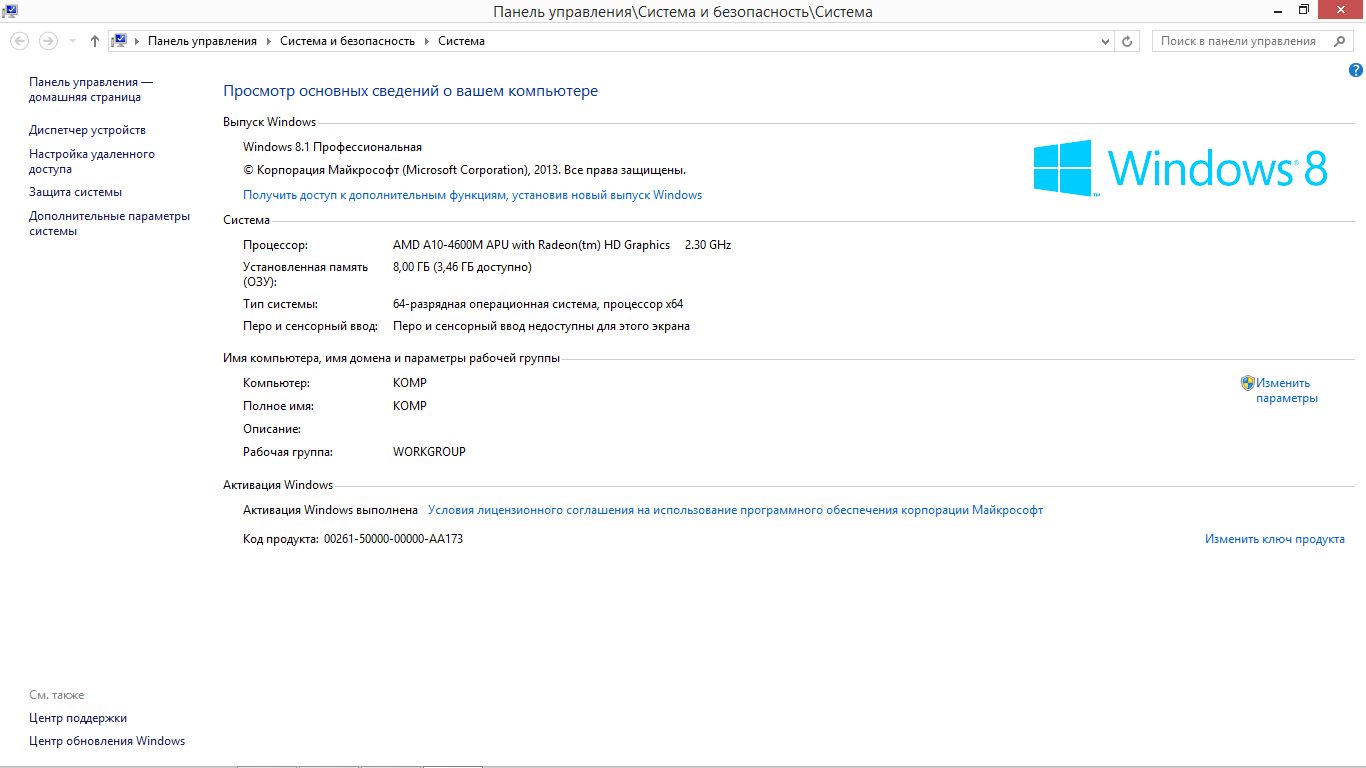Click the computer icon in address bar
This screenshot has height=768, width=1366.
[x=119, y=41]
